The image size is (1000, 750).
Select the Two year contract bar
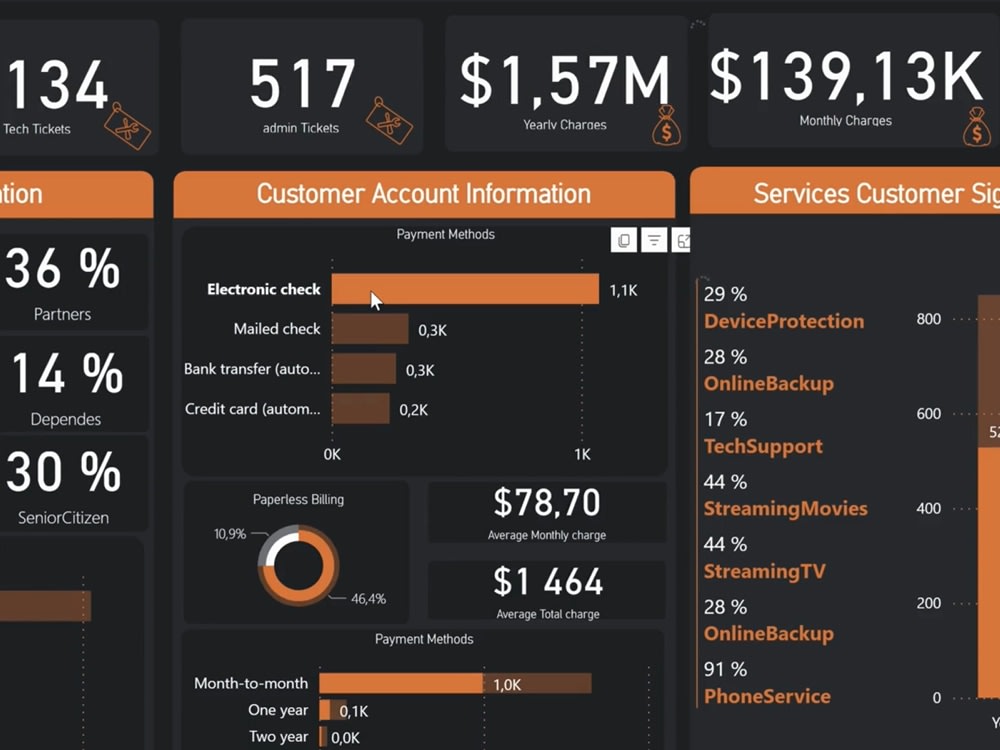pos(323,737)
